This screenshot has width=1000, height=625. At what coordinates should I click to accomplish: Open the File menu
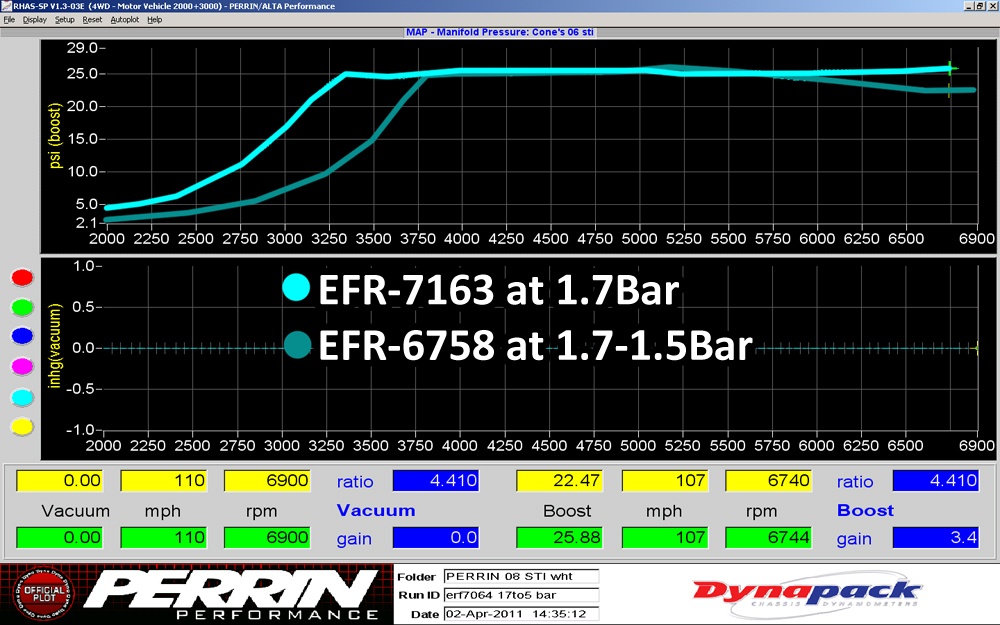[x=9, y=20]
